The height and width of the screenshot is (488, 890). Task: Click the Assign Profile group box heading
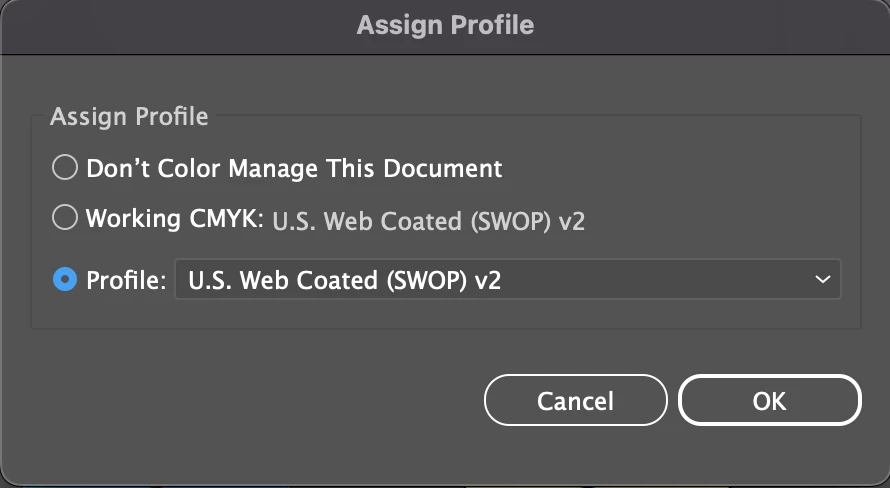[x=129, y=116]
